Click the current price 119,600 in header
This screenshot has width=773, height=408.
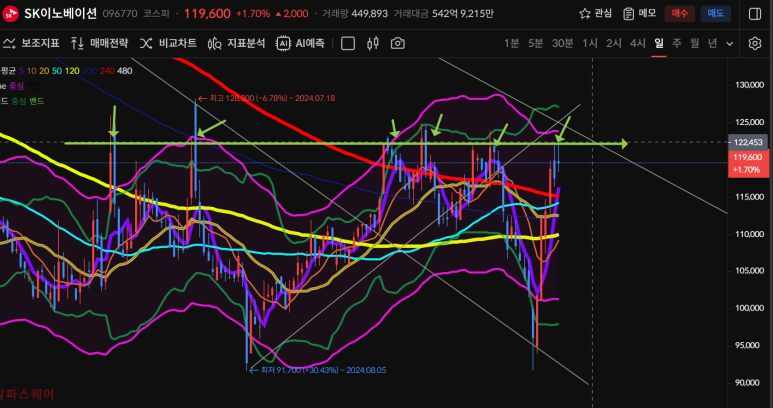(207, 14)
